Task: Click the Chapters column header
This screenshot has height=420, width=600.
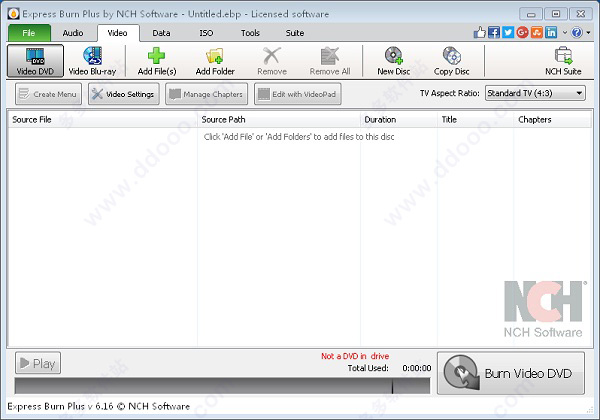Action: [552, 119]
